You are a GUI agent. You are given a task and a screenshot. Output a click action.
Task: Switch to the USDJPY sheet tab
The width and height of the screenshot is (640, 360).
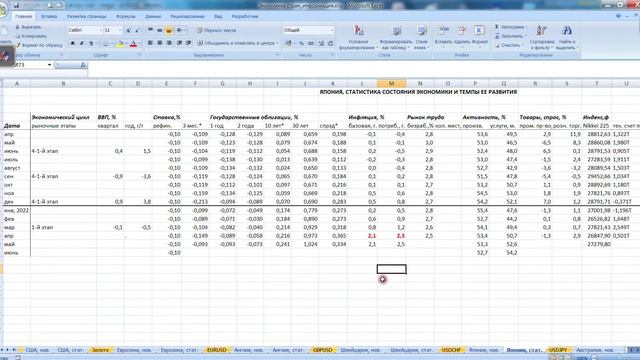point(558,350)
